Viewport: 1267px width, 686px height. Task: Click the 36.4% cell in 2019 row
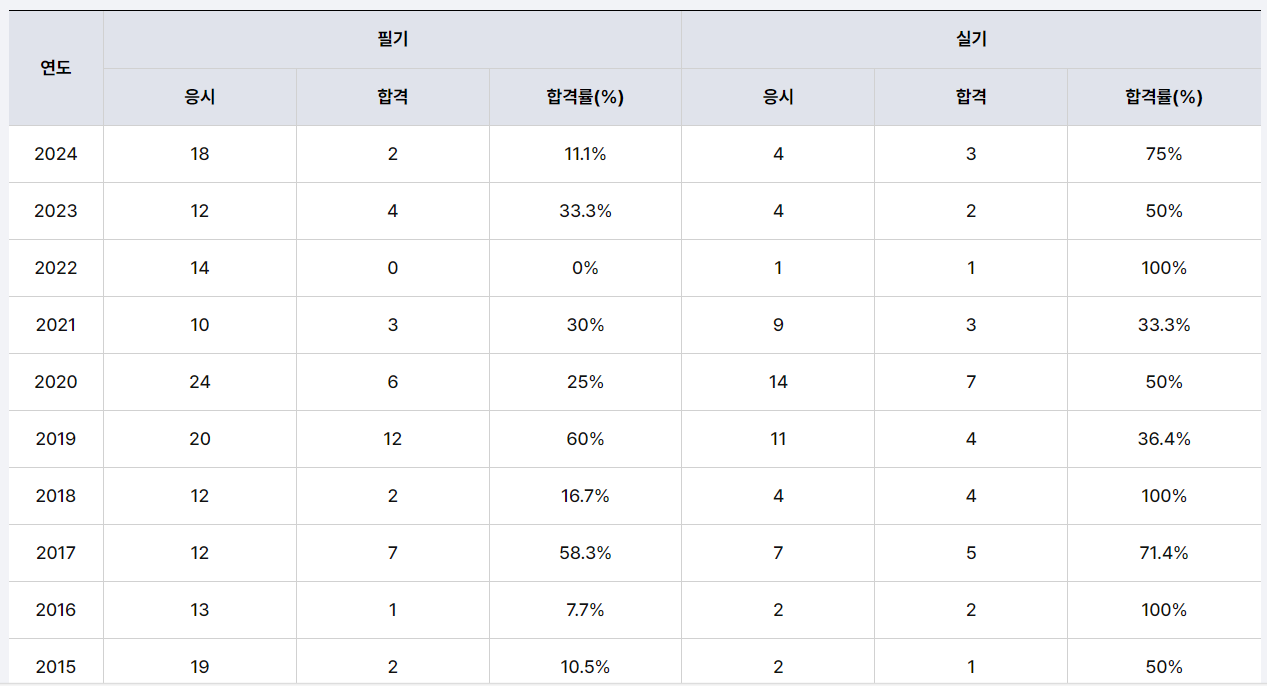1164,439
